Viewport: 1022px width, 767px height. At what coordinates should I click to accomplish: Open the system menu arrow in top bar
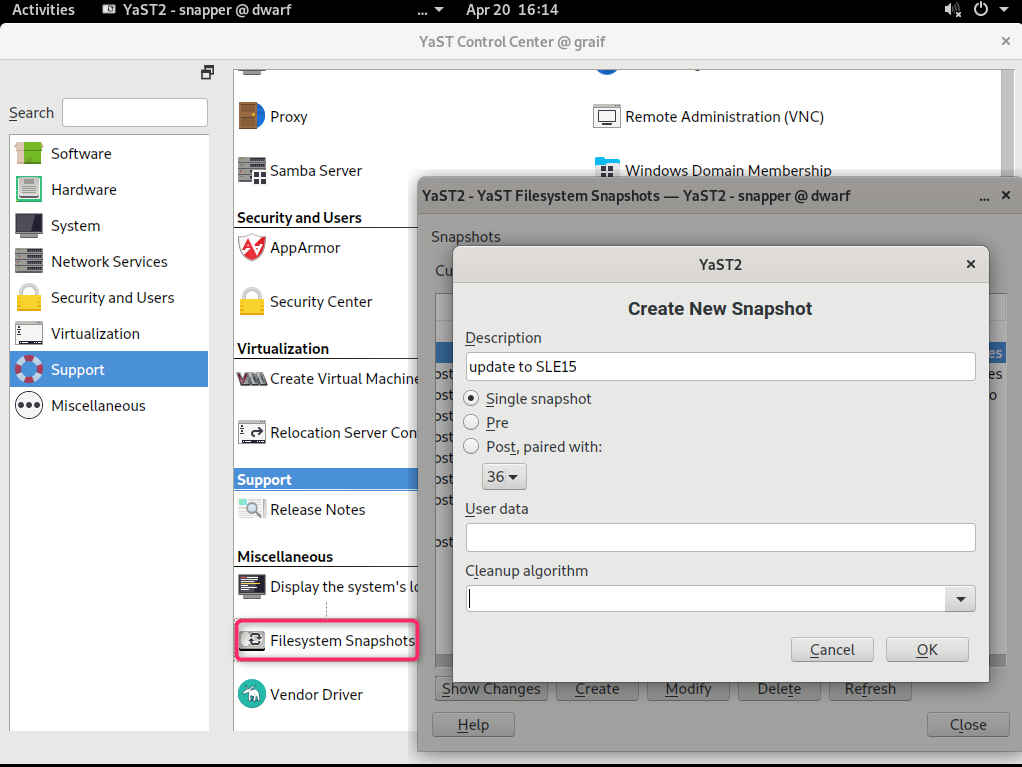pyautogui.click(x=1004, y=10)
